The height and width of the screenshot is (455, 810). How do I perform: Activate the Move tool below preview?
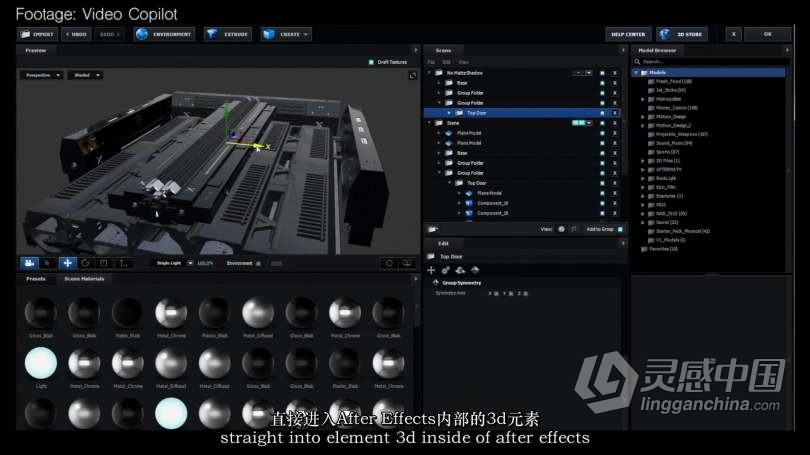point(67,263)
